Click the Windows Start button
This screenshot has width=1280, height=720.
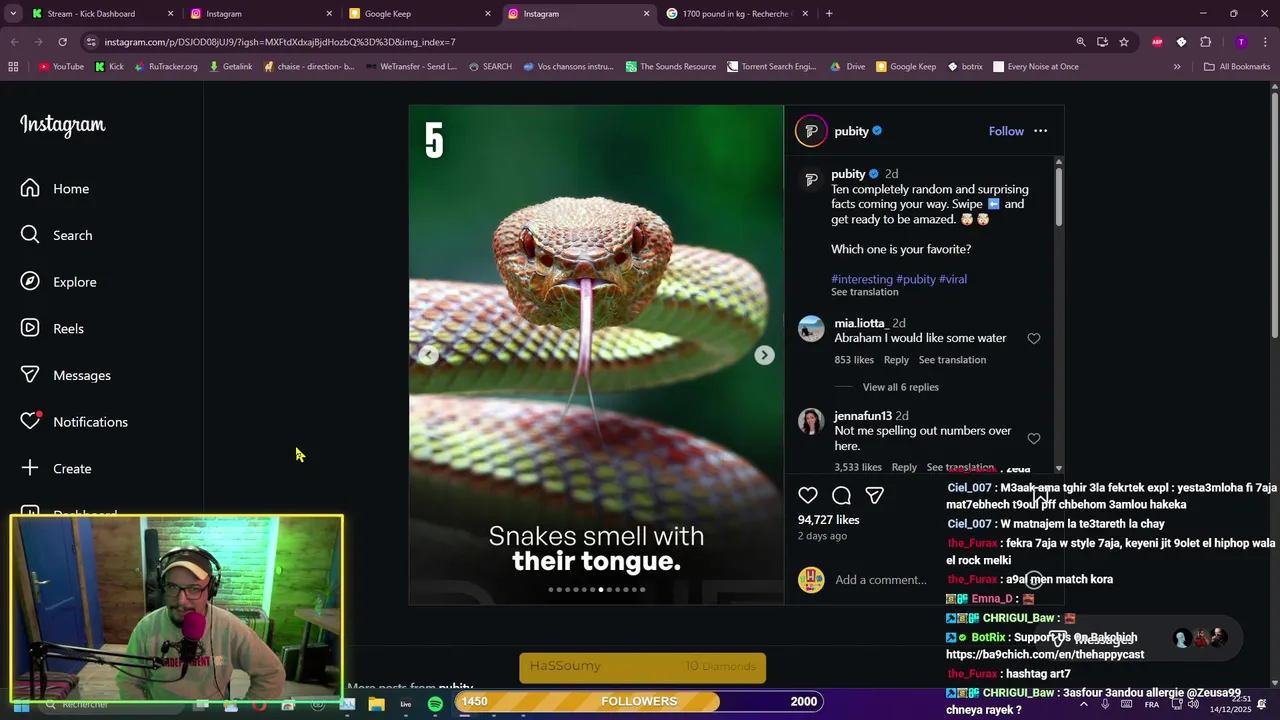20,705
